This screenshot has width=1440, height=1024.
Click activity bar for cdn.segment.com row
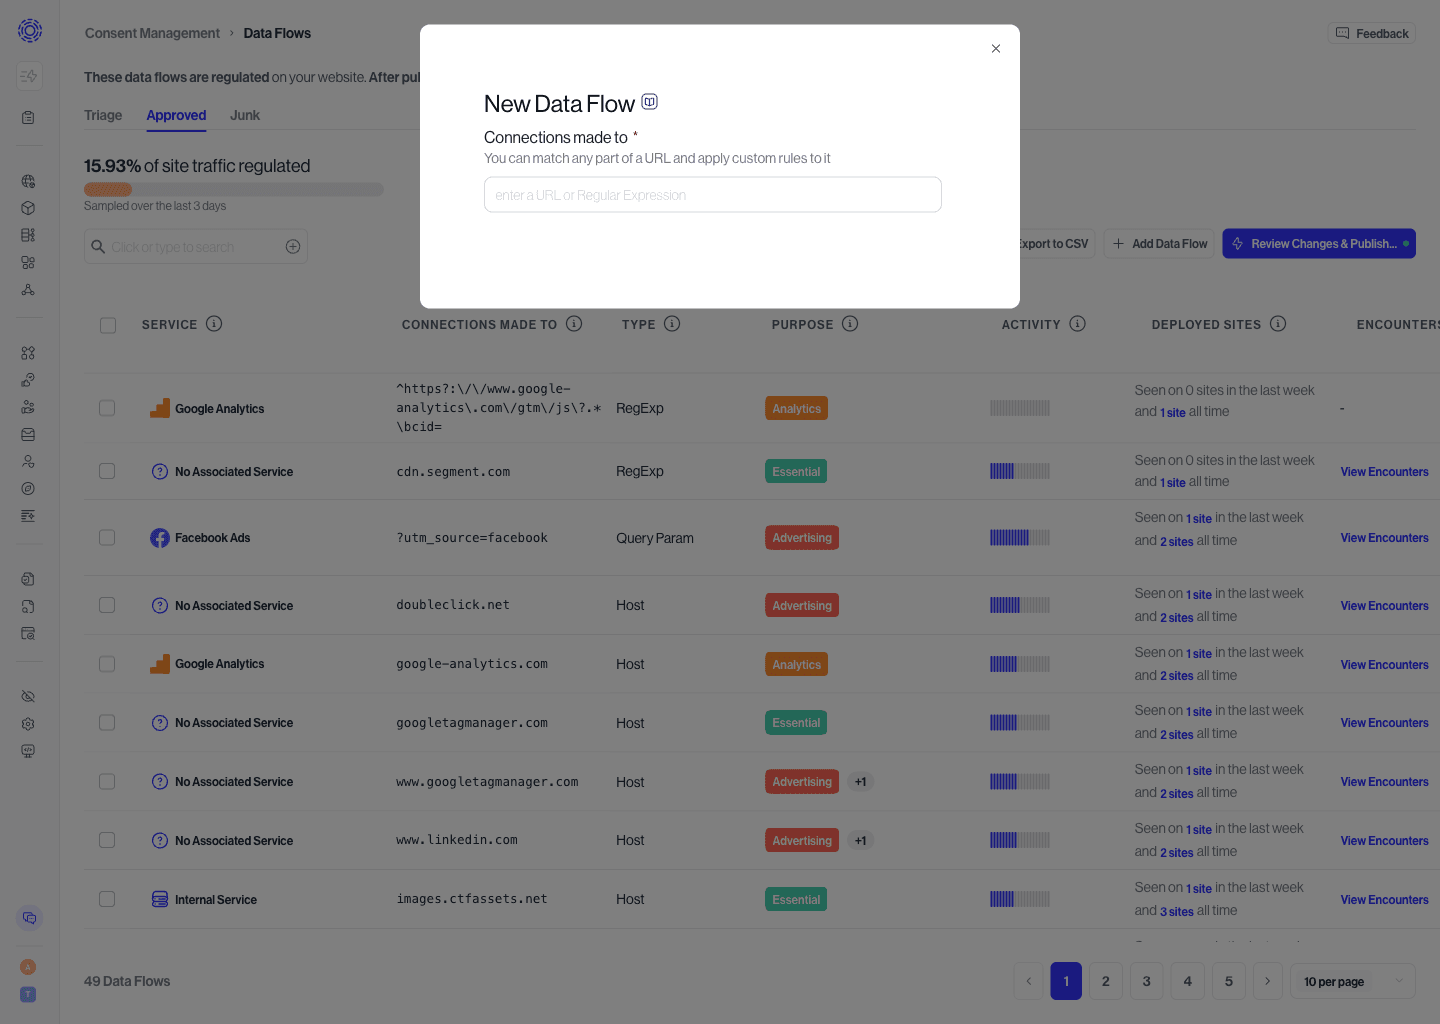click(x=1020, y=471)
